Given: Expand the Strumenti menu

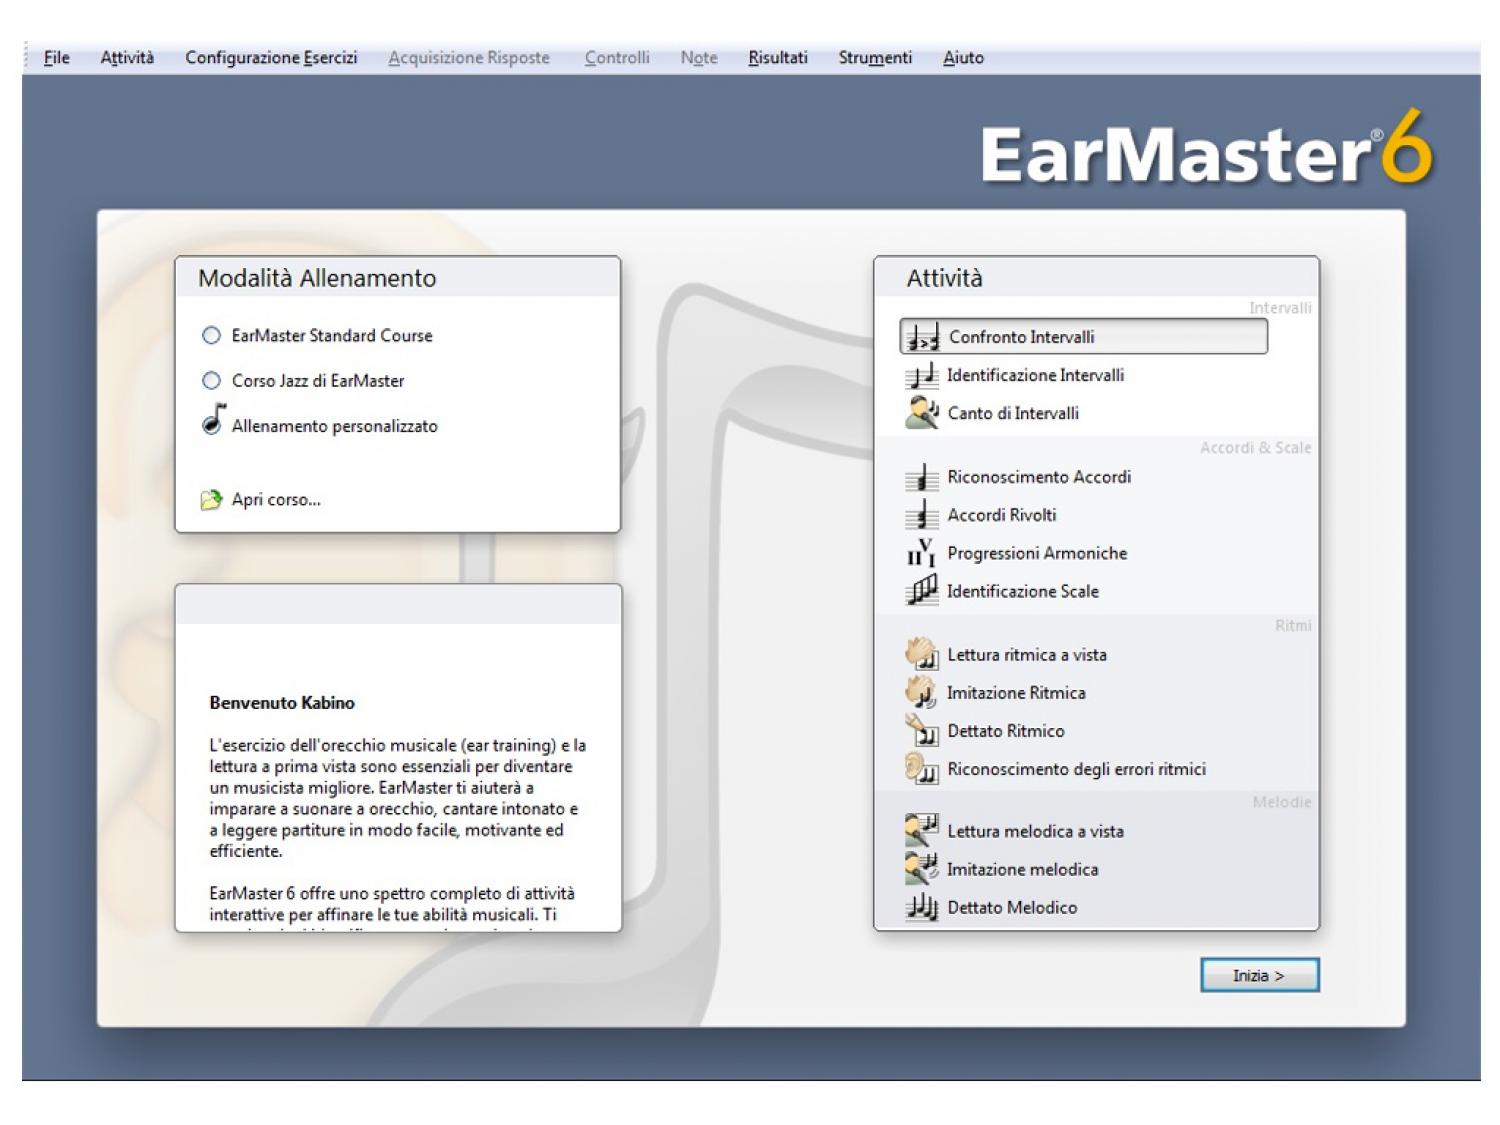Looking at the screenshot, I should tap(875, 58).
